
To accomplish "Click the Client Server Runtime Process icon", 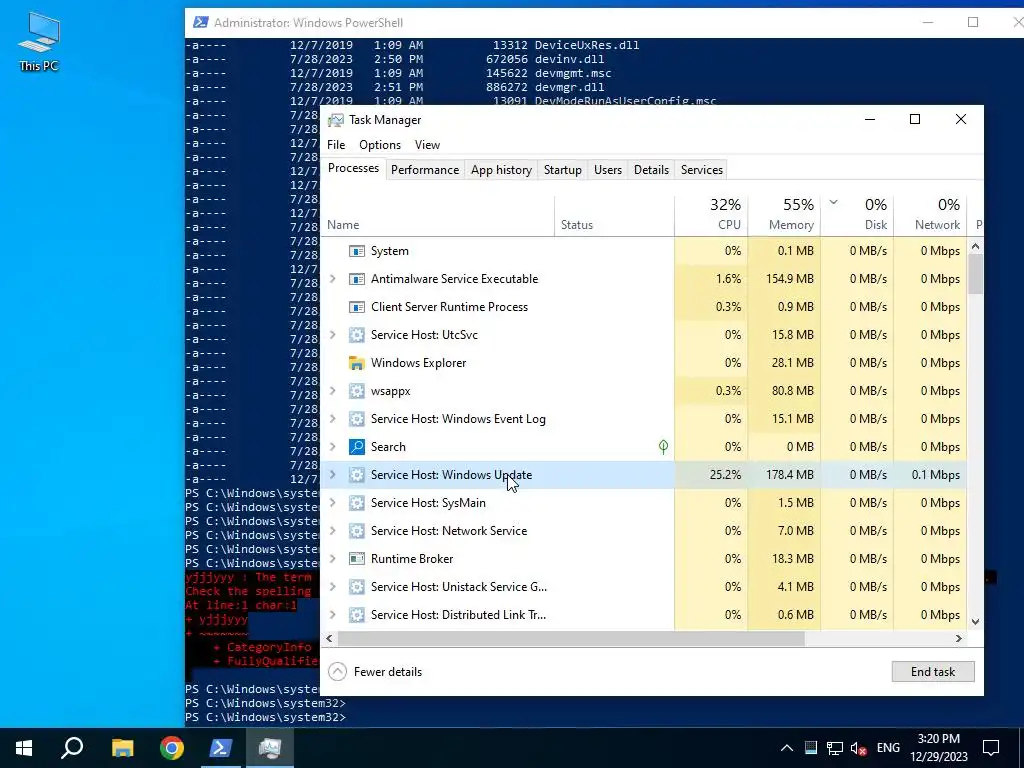I will click(x=357, y=307).
